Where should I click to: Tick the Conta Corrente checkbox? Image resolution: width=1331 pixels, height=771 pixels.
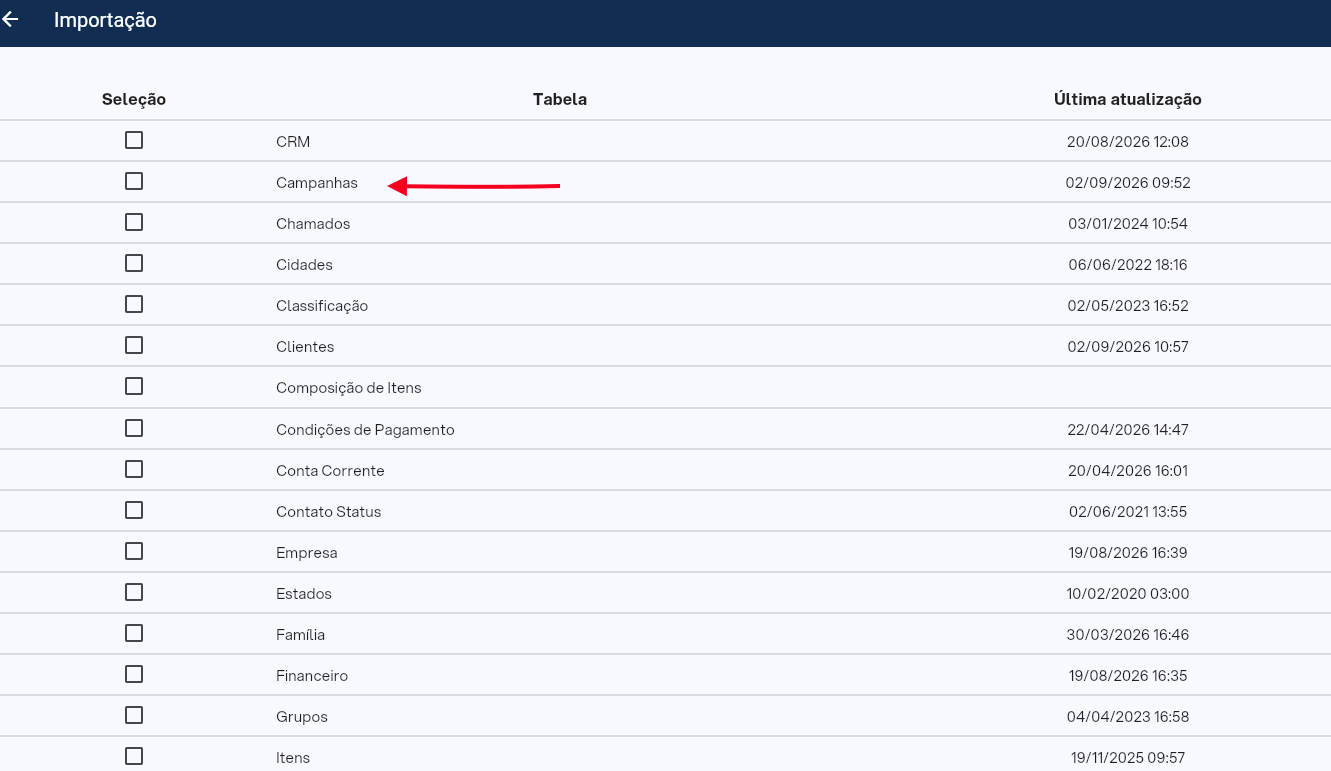[134, 469]
